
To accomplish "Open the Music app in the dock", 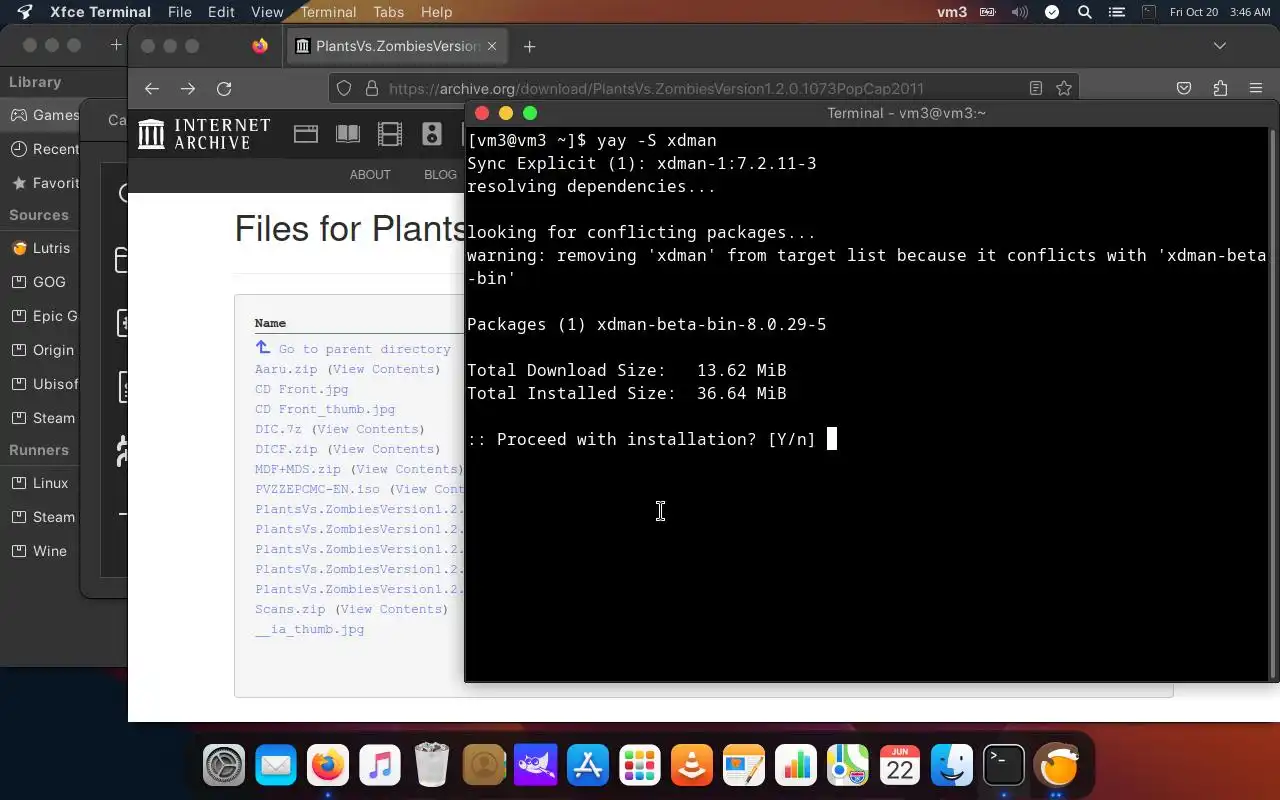I will coord(380,767).
